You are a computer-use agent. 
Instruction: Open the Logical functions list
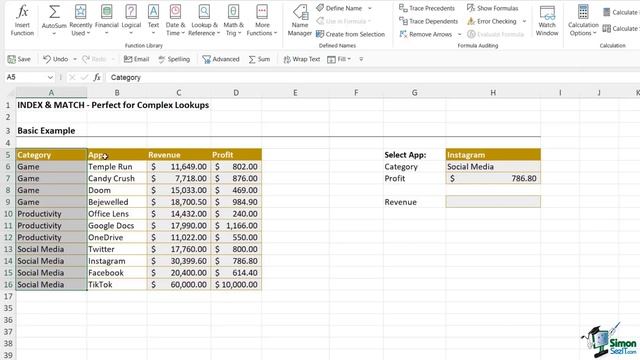tap(131, 20)
